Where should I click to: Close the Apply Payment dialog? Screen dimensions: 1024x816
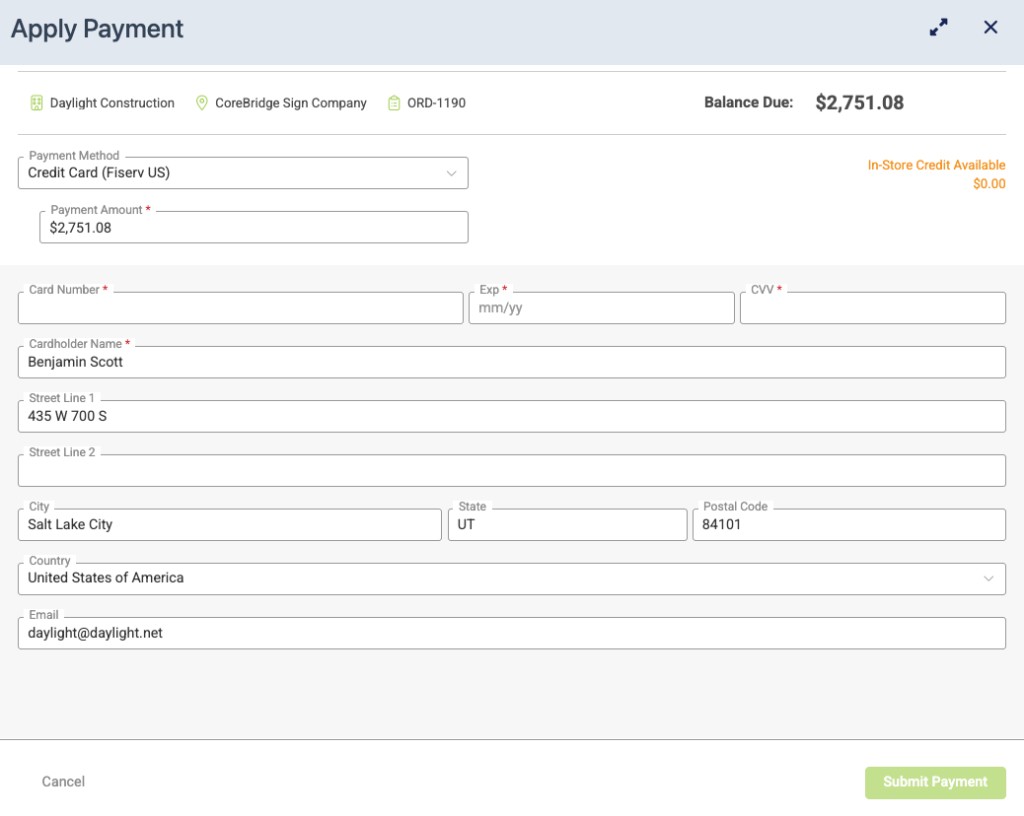coord(990,27)
